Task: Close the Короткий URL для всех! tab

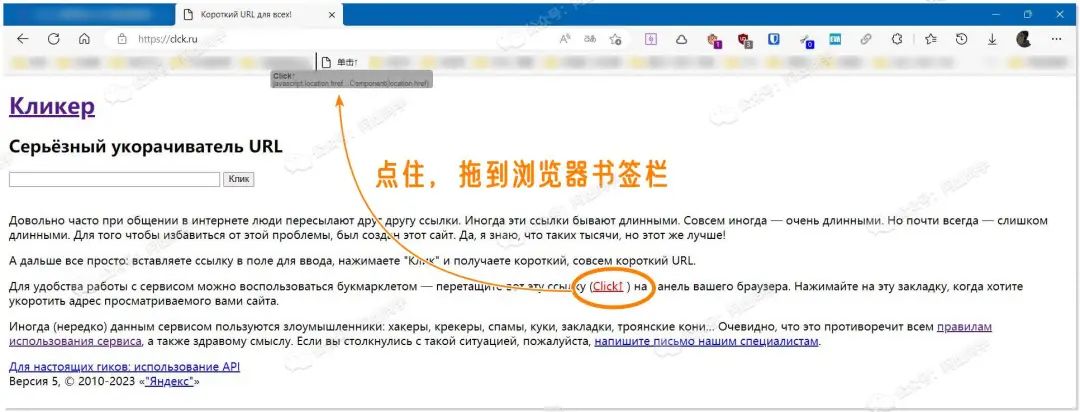Action: click(x=332, y=14)
